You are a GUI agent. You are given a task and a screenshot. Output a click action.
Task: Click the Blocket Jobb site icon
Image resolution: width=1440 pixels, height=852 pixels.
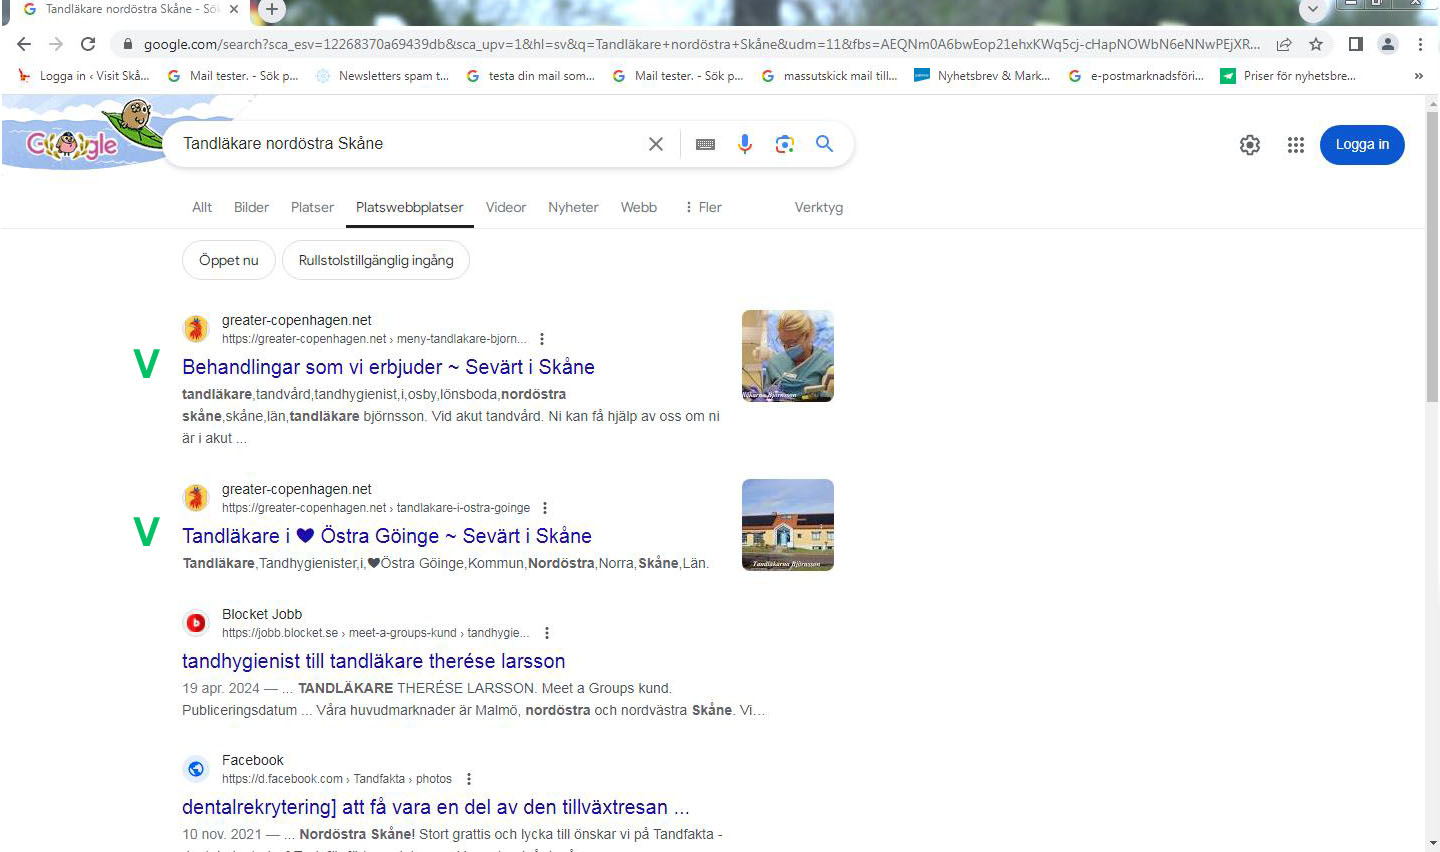coord(196,623)
